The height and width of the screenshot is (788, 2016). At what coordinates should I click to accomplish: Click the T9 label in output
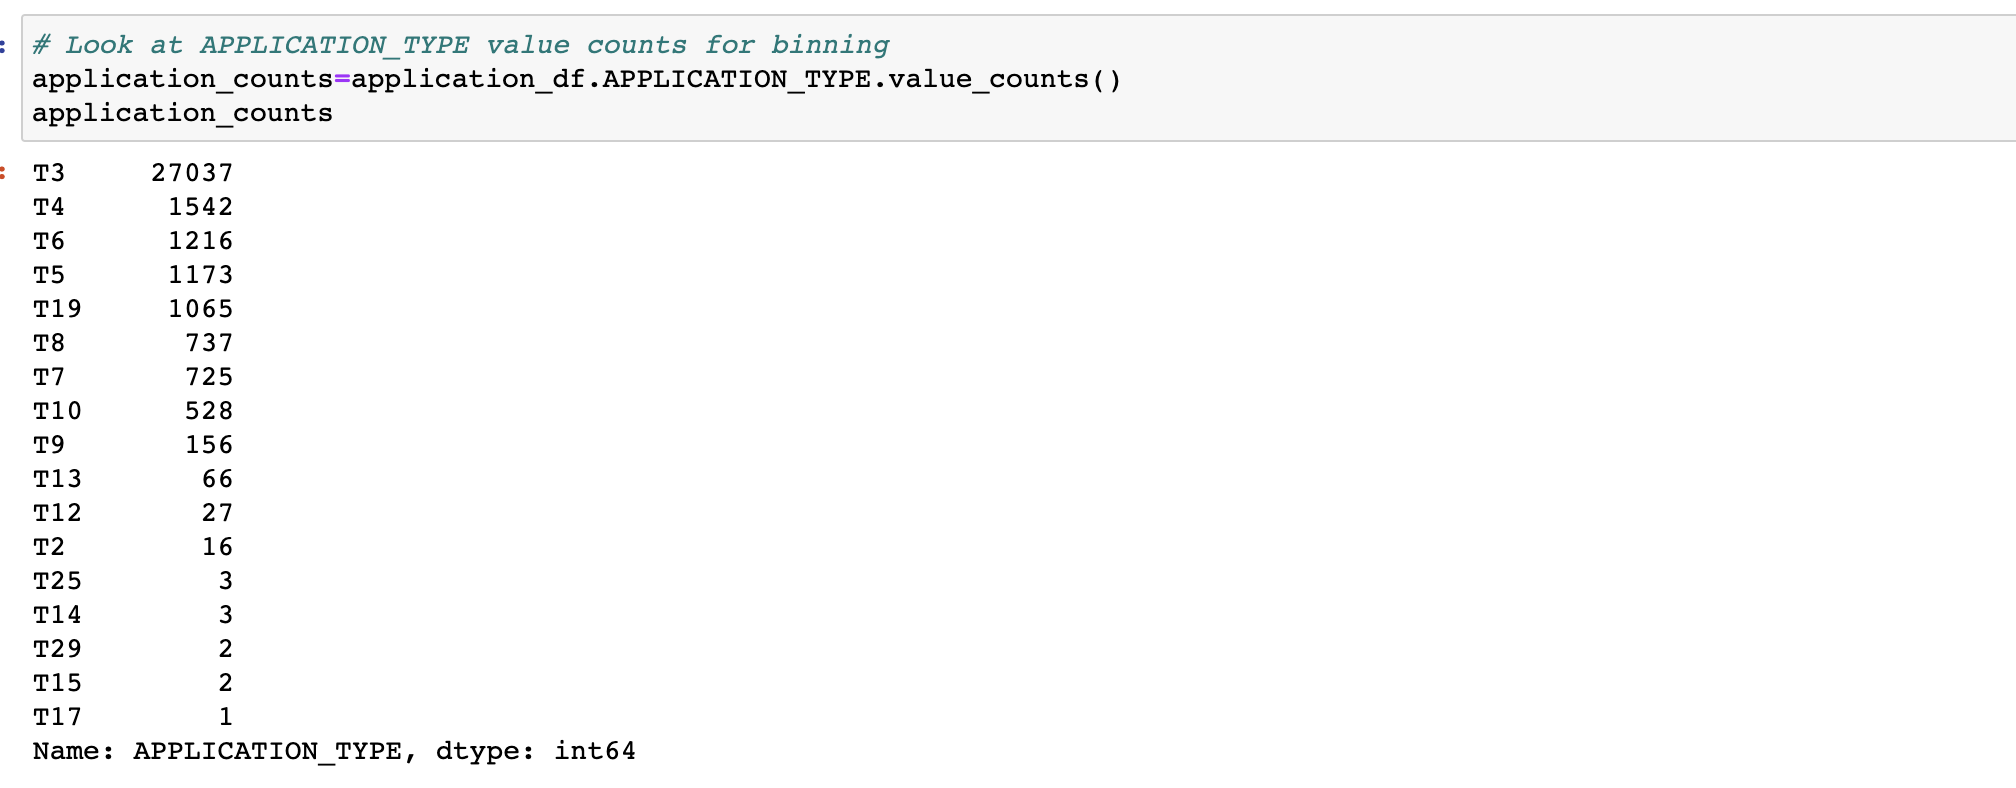[x=49, y=445]
